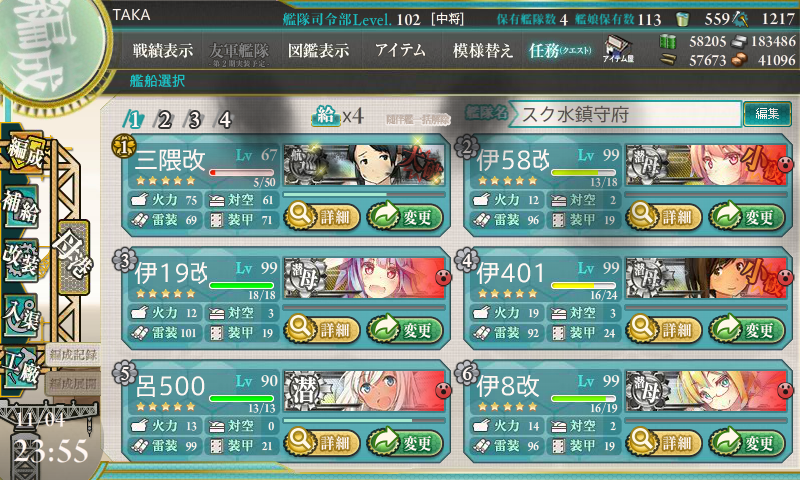Switch to fleet tab 2
800x480 pixels.
click(x=164, y=120)
